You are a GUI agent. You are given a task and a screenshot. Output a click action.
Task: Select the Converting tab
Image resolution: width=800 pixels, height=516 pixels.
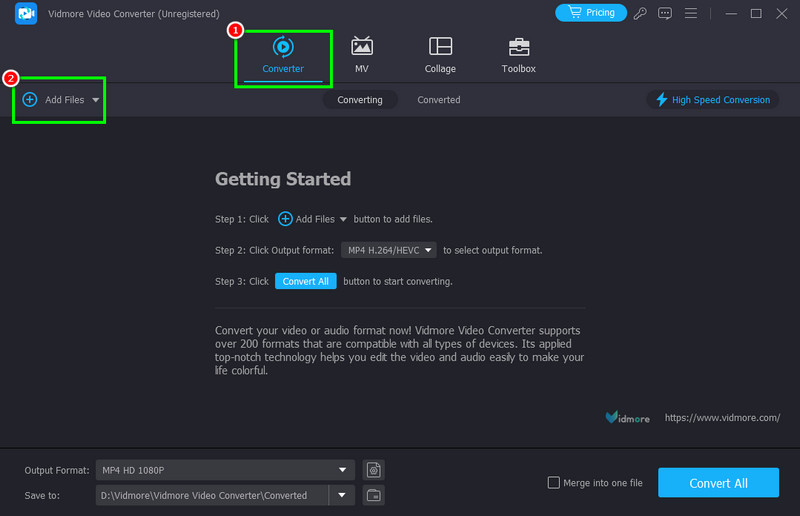(360, 100)
